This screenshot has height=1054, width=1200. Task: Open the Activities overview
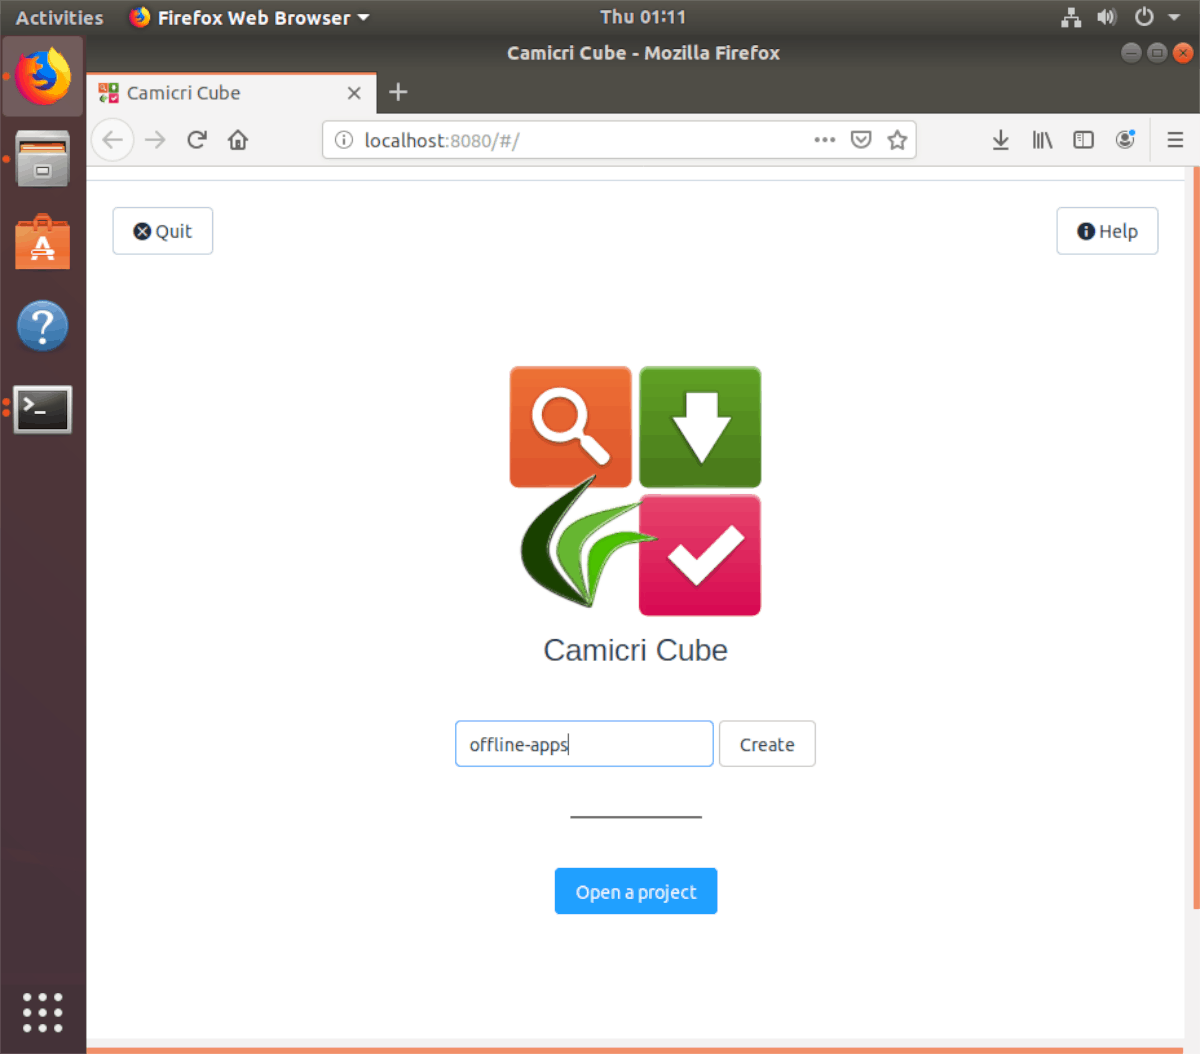click(x=59, y=16)
